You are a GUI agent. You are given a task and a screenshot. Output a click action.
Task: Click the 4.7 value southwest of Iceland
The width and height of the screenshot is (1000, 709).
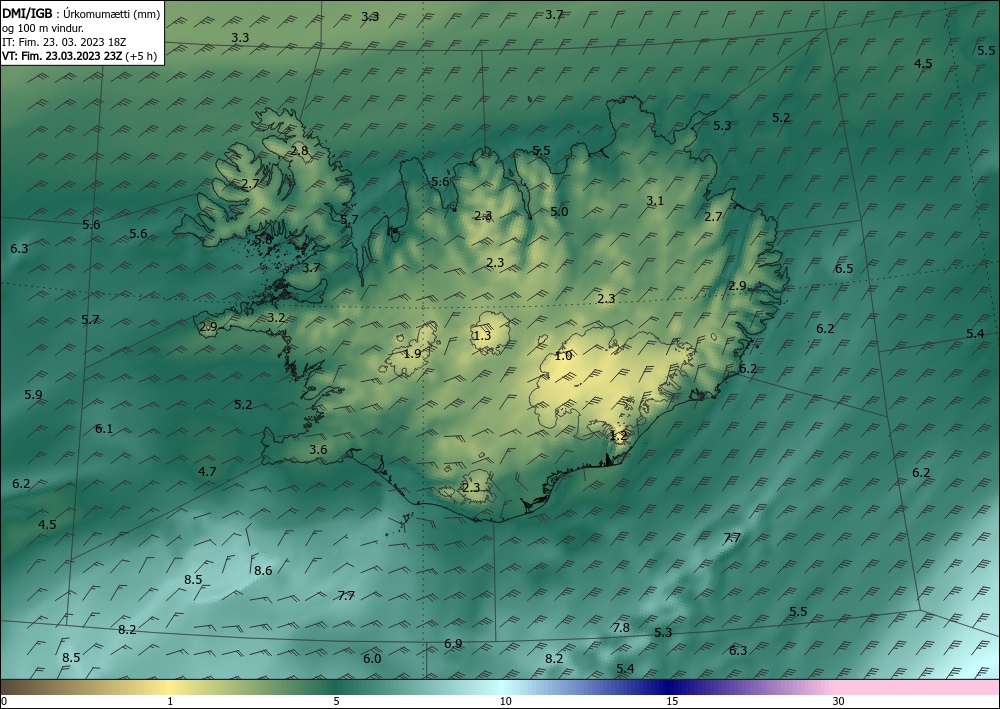coord(207,472)
